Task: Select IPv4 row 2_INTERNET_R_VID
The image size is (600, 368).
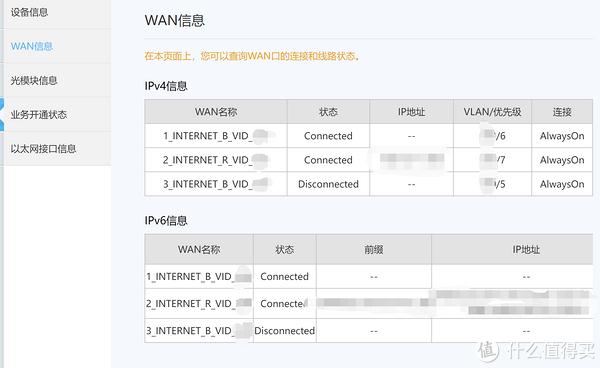Action: pos(368,160)
